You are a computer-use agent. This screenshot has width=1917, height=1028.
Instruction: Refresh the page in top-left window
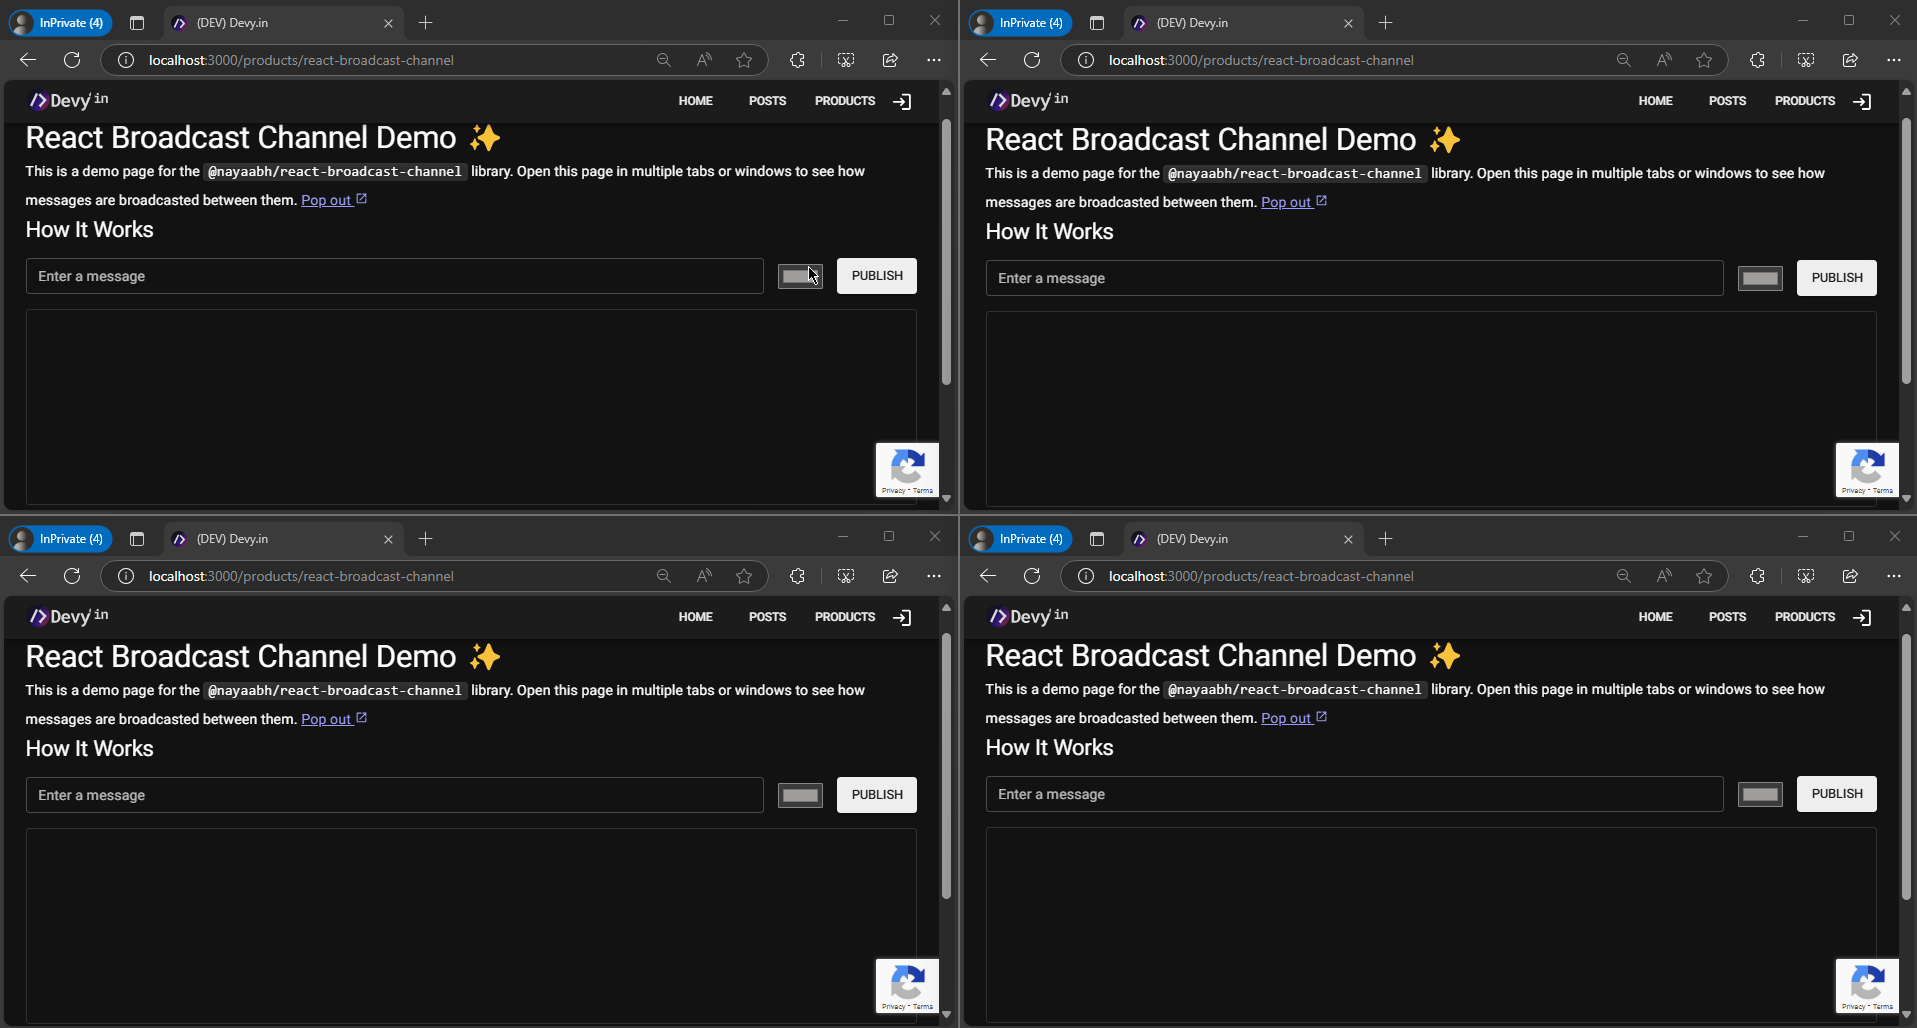[72, 60]
